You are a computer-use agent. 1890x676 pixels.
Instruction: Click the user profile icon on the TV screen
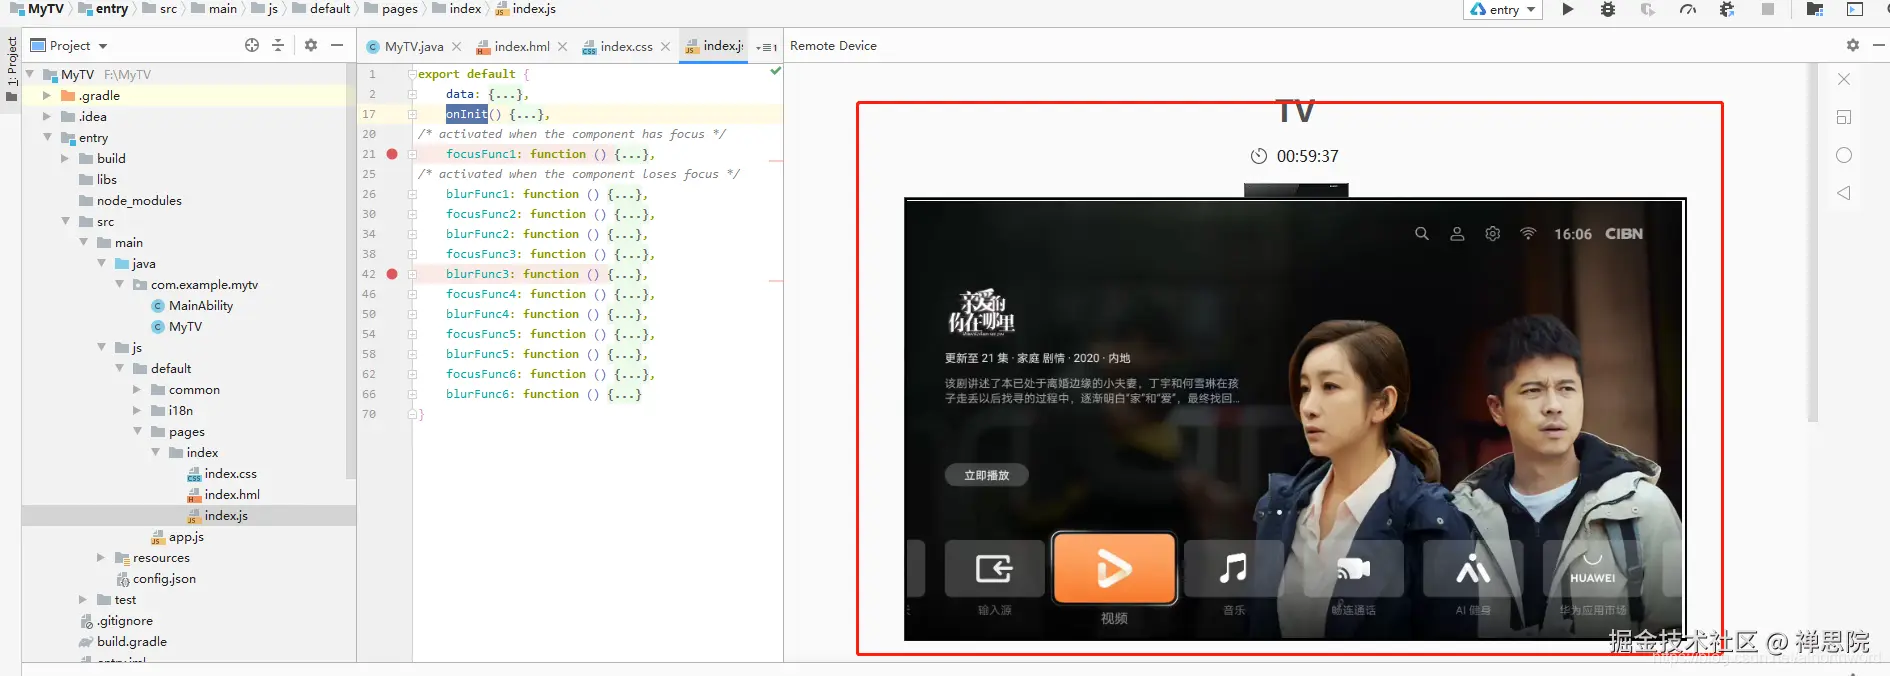click(1457, 234)
